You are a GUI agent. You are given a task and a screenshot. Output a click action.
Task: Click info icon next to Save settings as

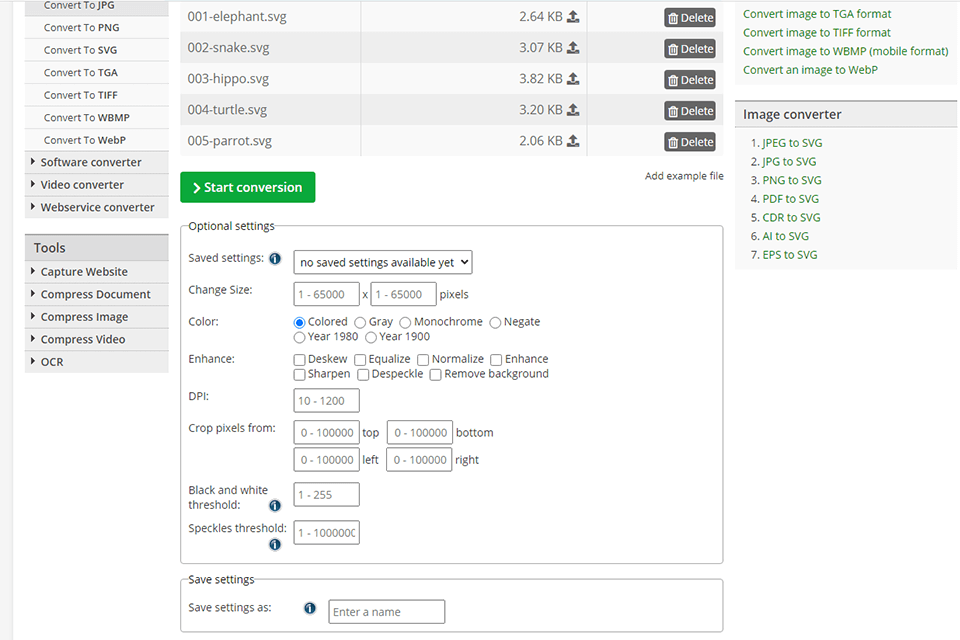[x=310, y=608]
